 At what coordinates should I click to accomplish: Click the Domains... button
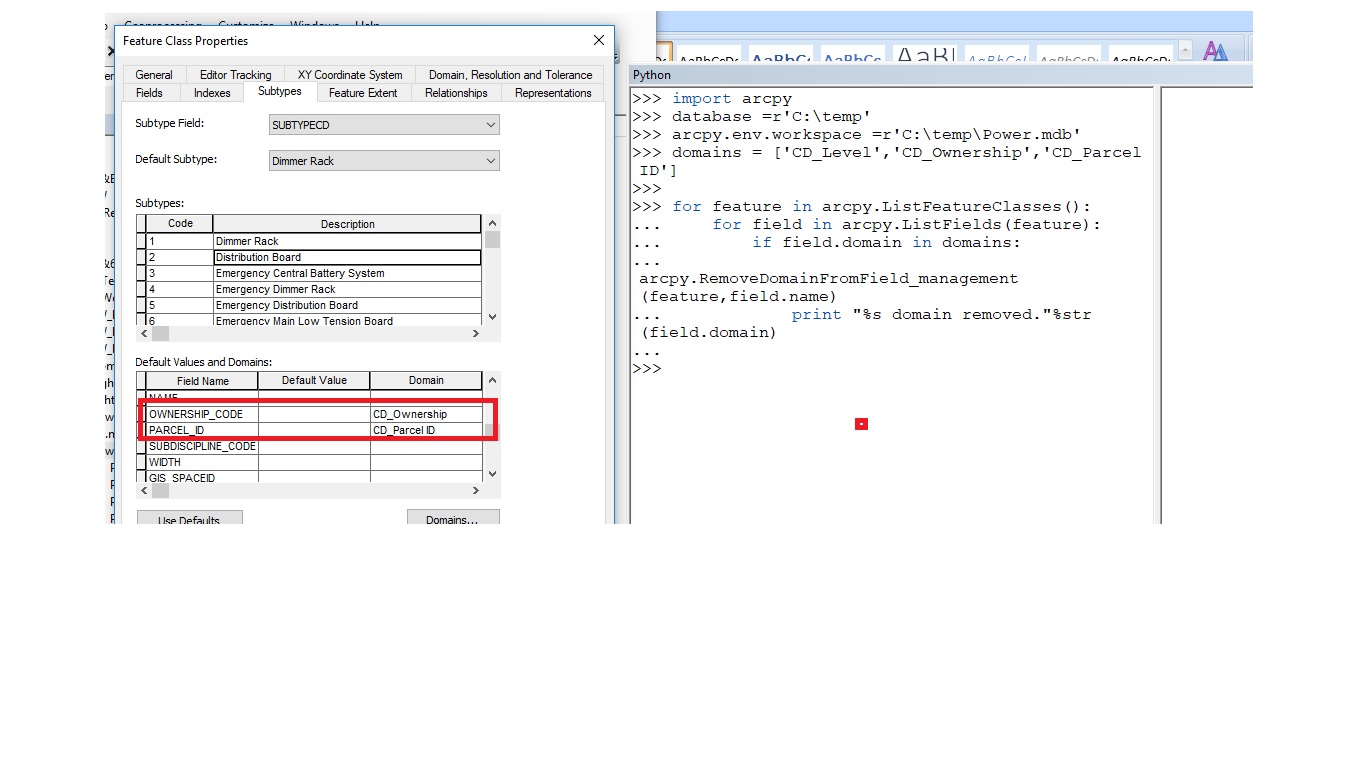[453, 519]
